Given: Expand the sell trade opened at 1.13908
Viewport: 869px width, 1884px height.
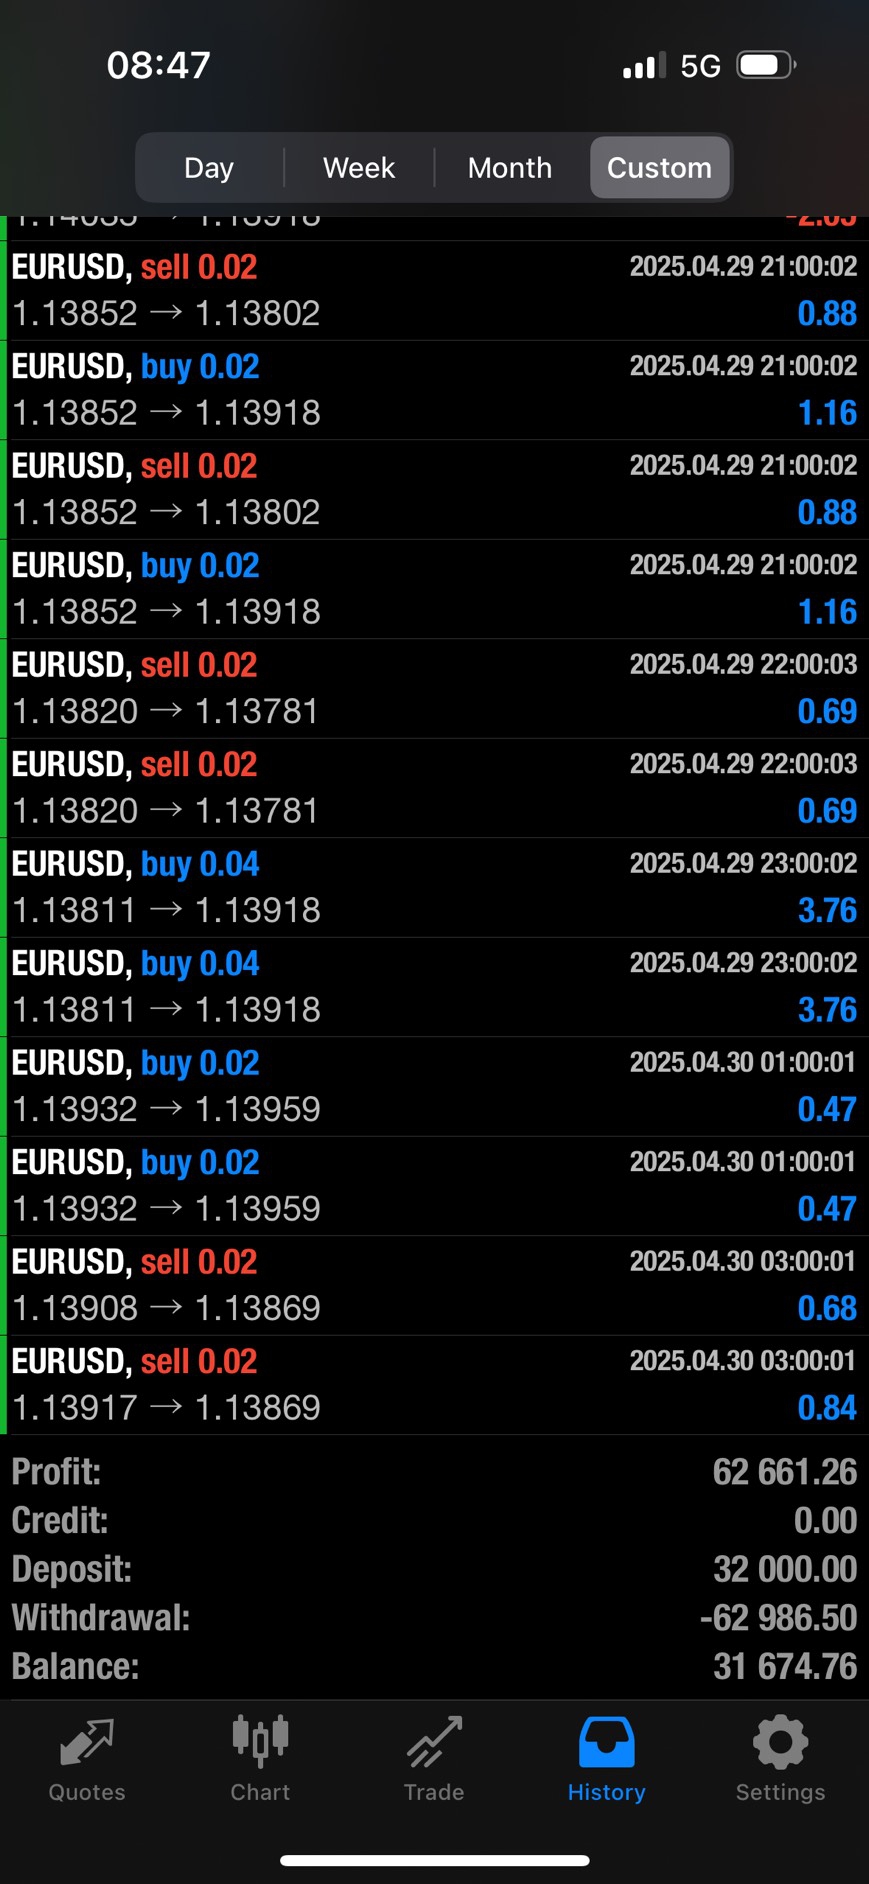Looking at the screenshot, I should click(434, 1285).
